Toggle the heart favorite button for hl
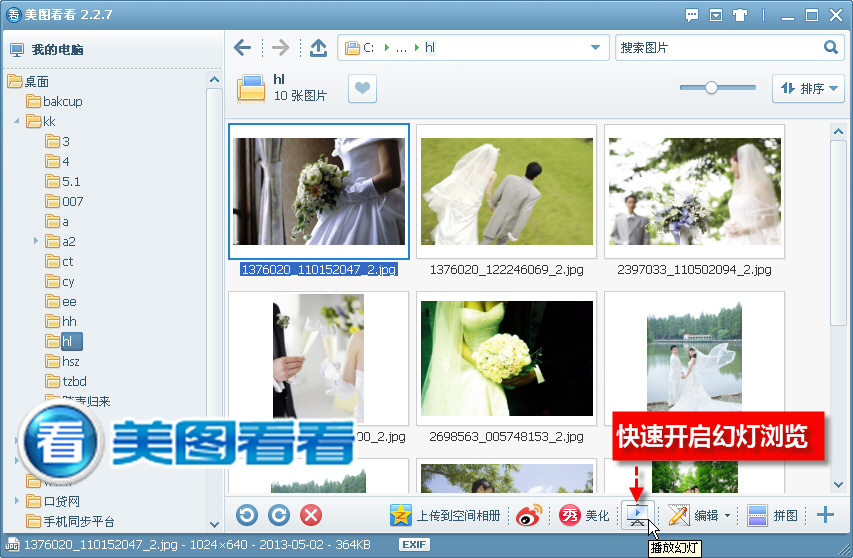 (362, 88)
